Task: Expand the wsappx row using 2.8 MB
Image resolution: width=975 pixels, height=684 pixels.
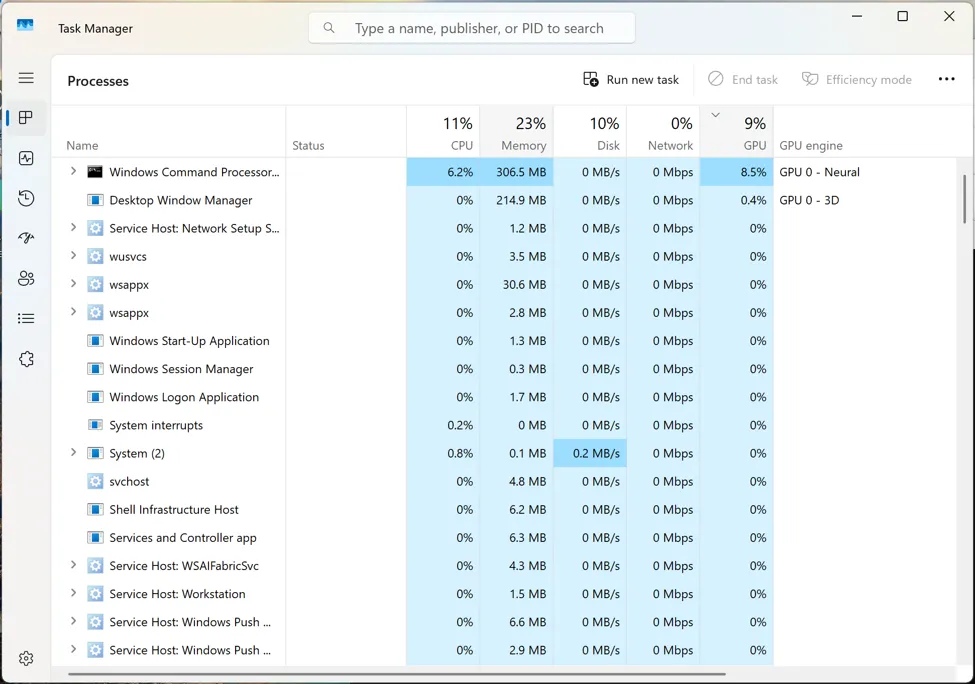Action: point(73,312)
